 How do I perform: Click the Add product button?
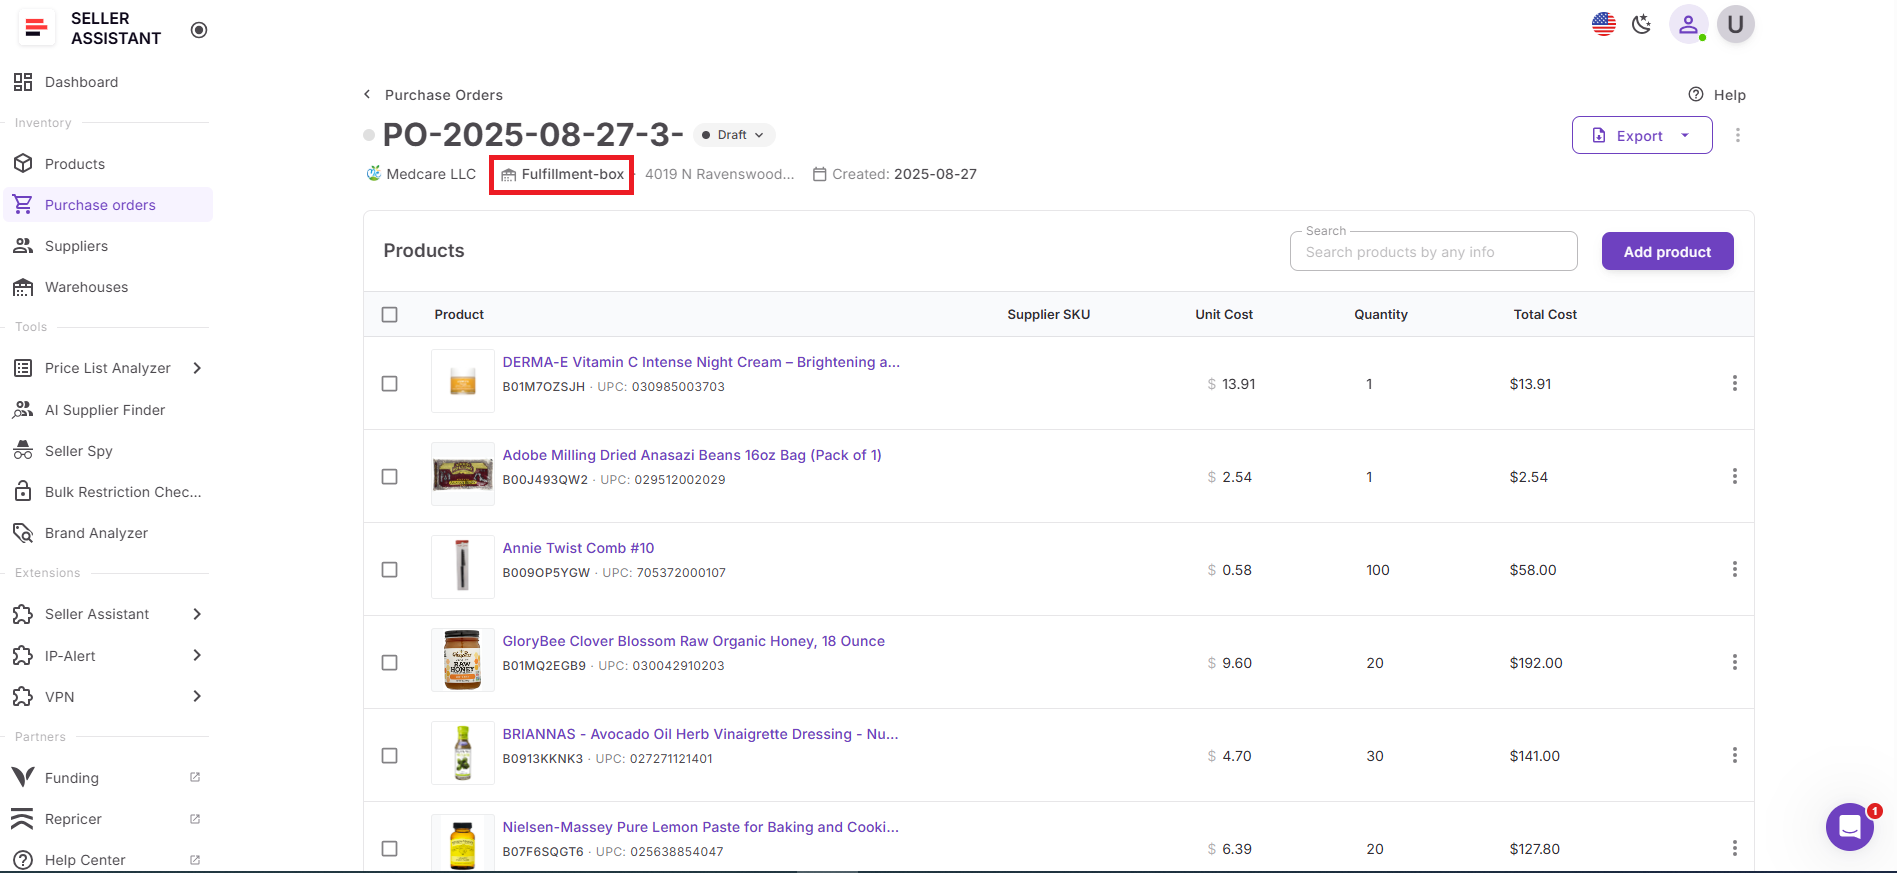[x=1667, y=252]
